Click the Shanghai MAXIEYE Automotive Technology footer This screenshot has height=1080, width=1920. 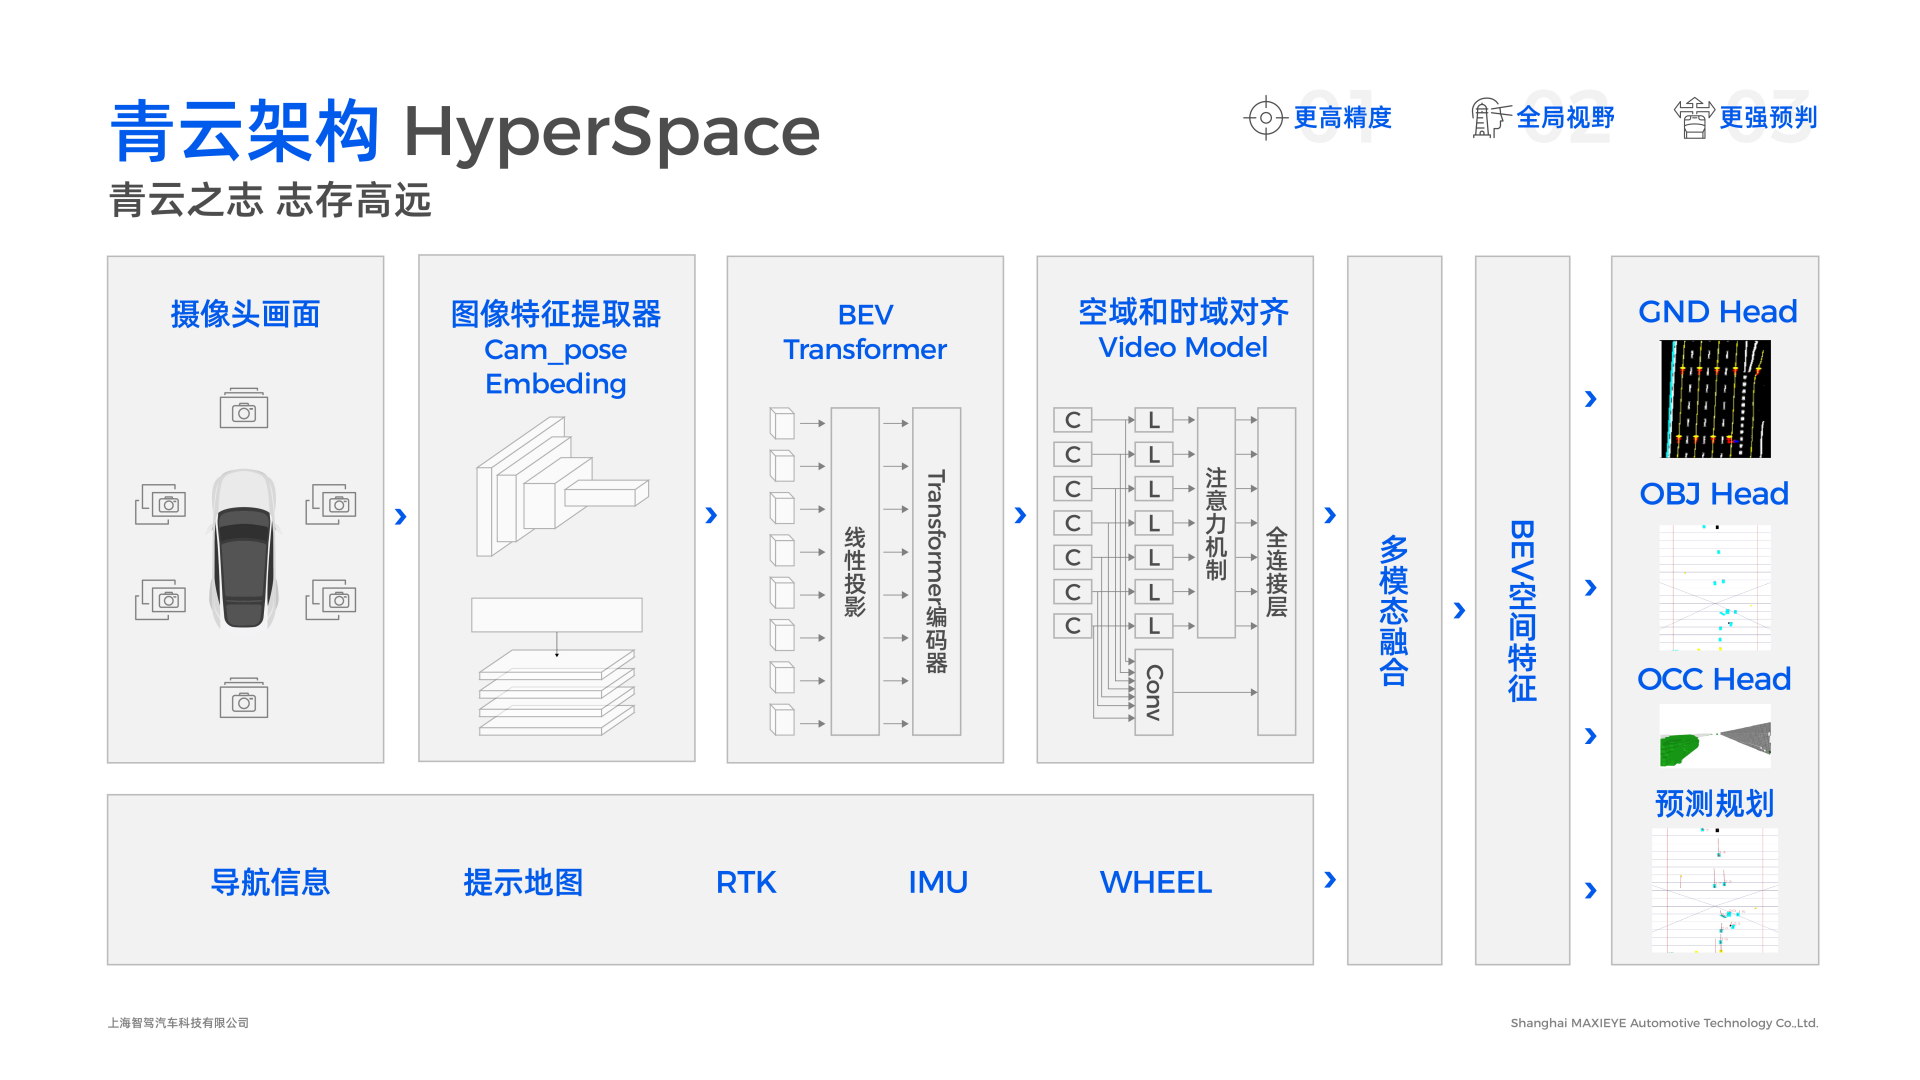pyautogui.click(x=1664, y=1022)
